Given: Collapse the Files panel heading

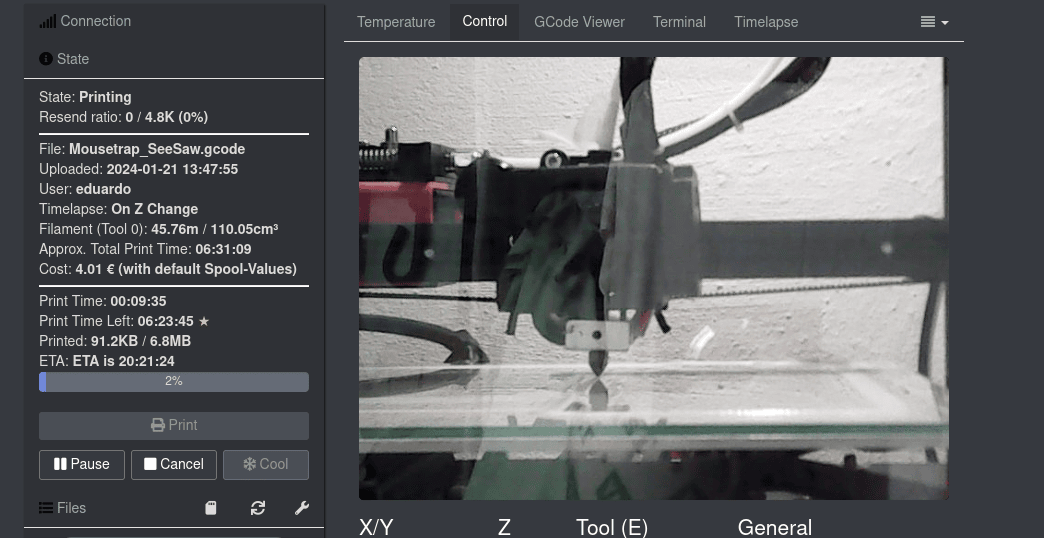Looking at the screenshot, I should (x=71, y=508).
